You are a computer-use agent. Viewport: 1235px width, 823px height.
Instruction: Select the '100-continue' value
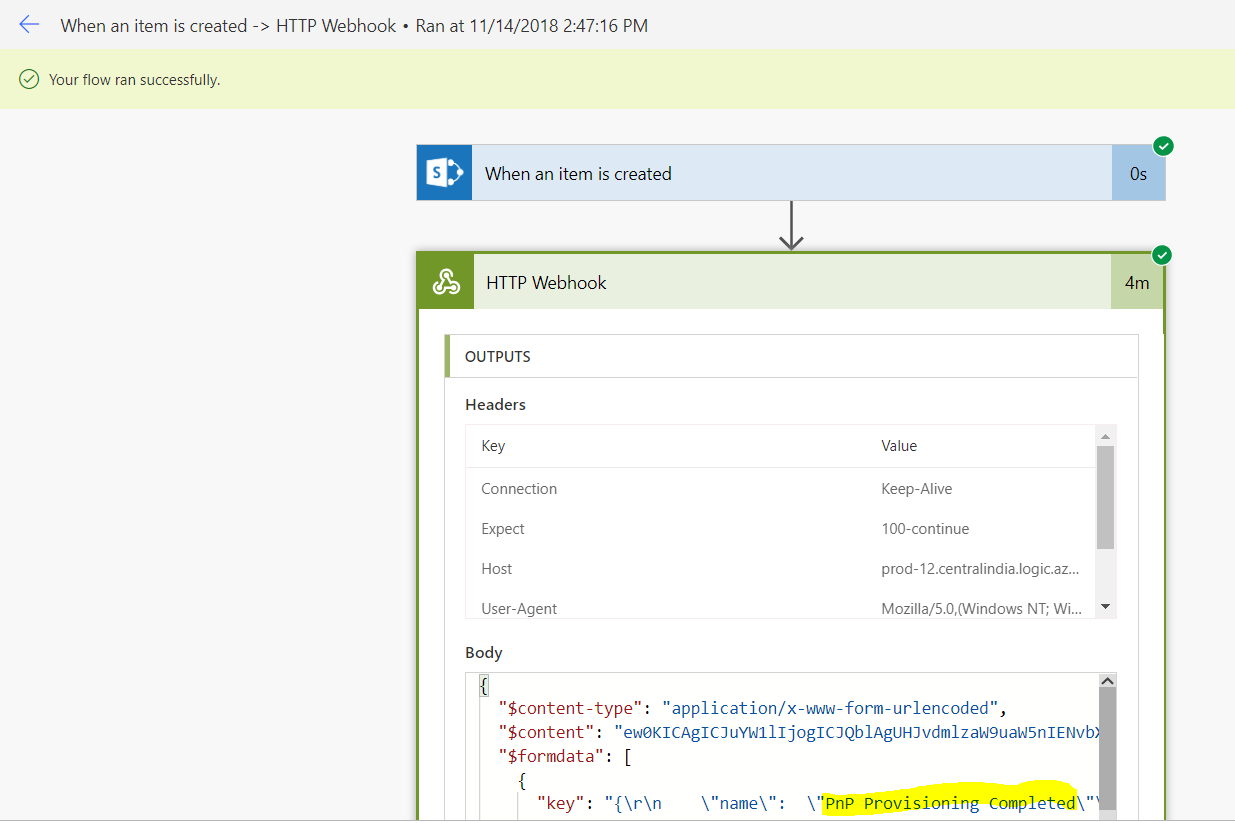(925, 529)
